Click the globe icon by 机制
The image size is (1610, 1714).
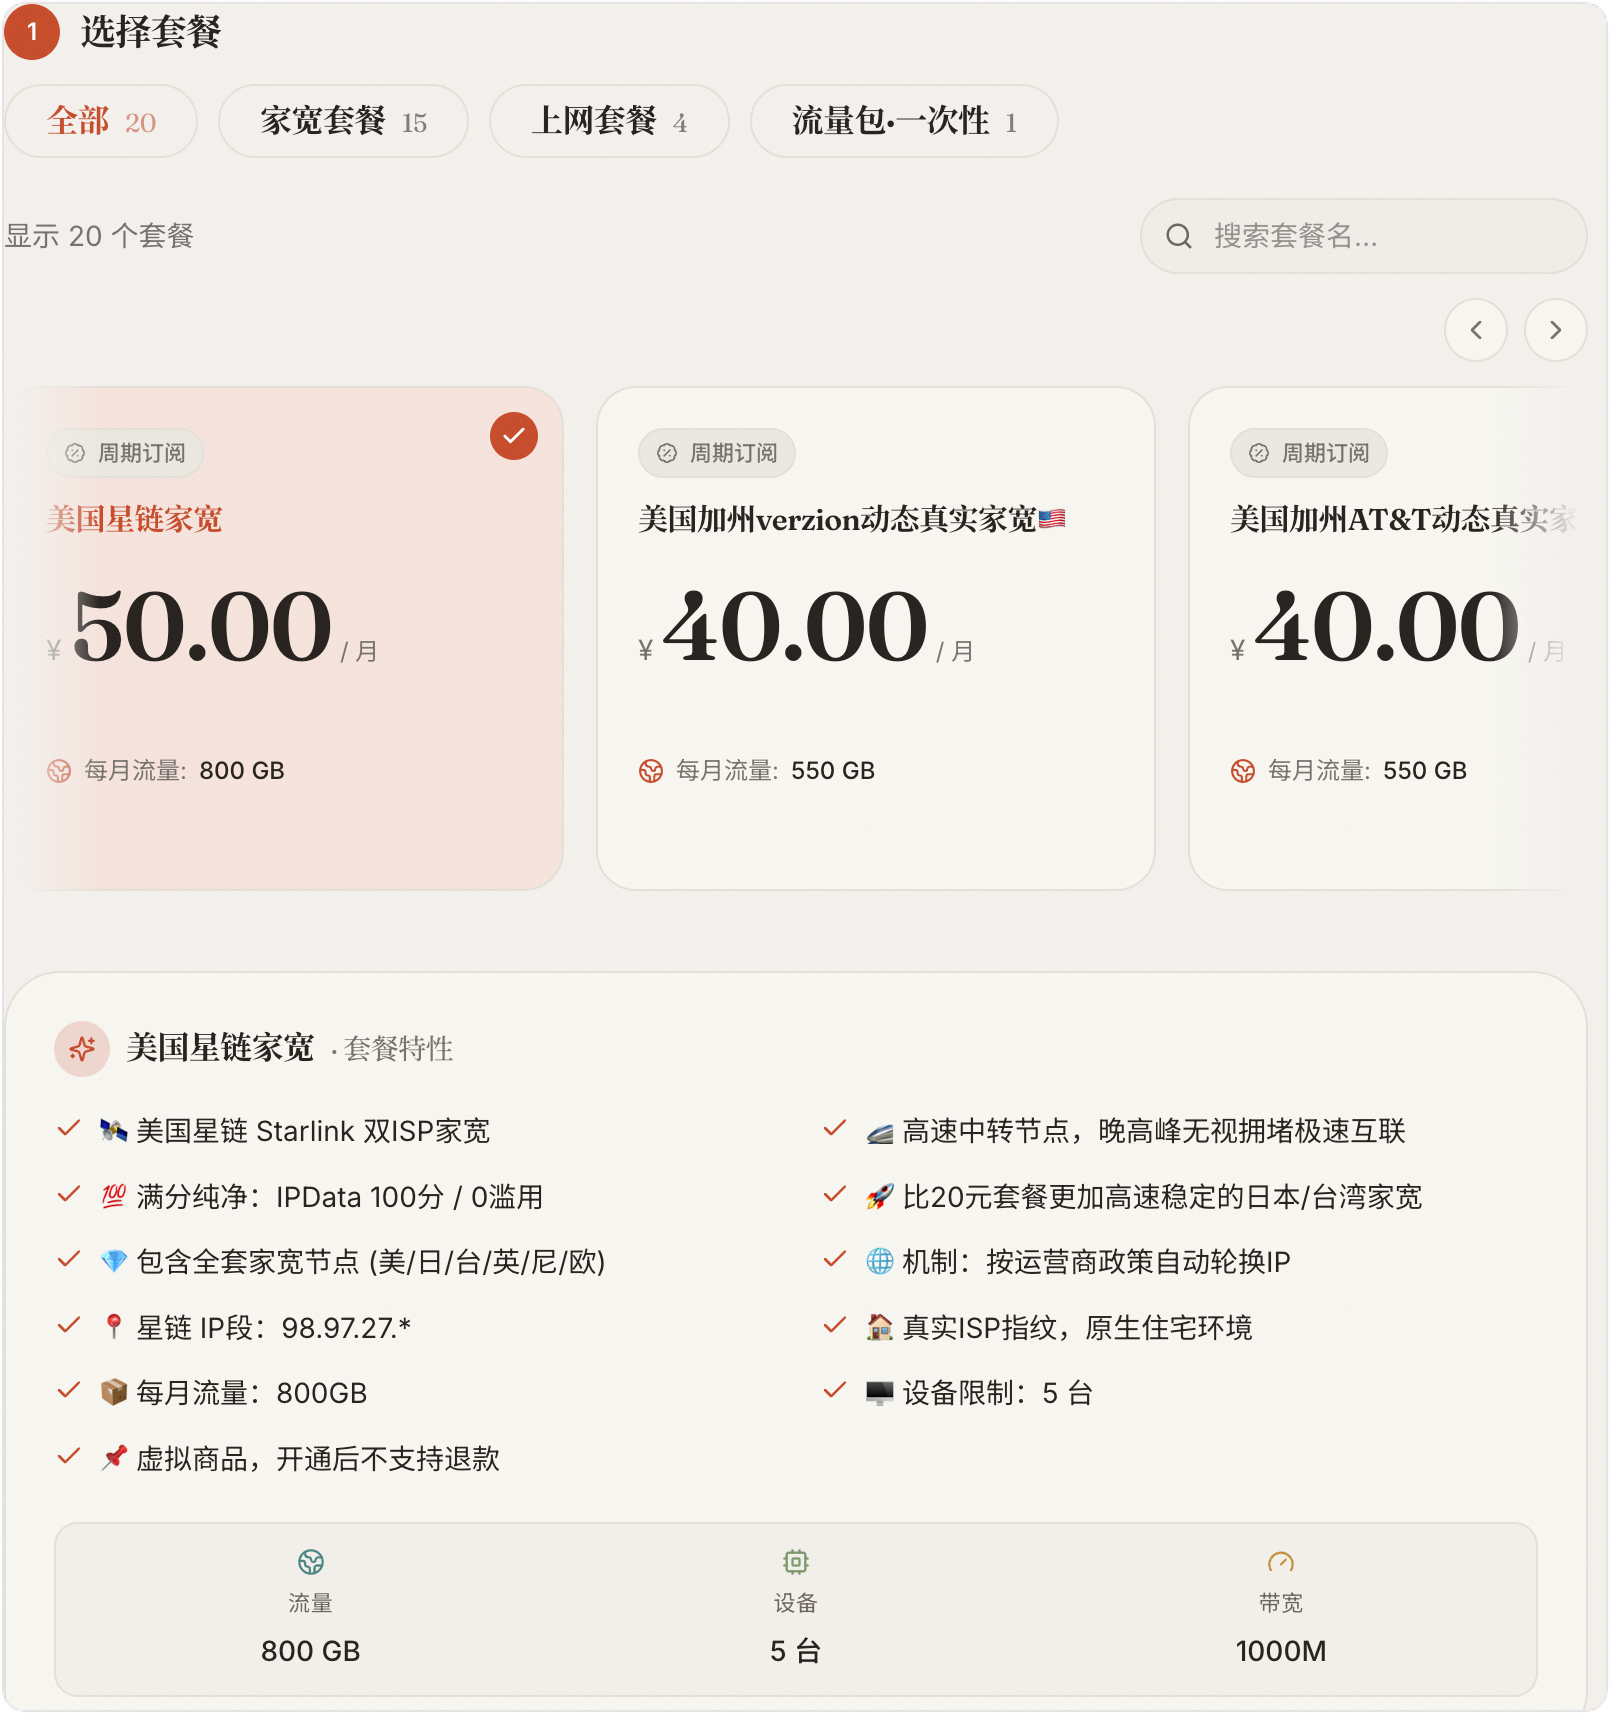880,1262
